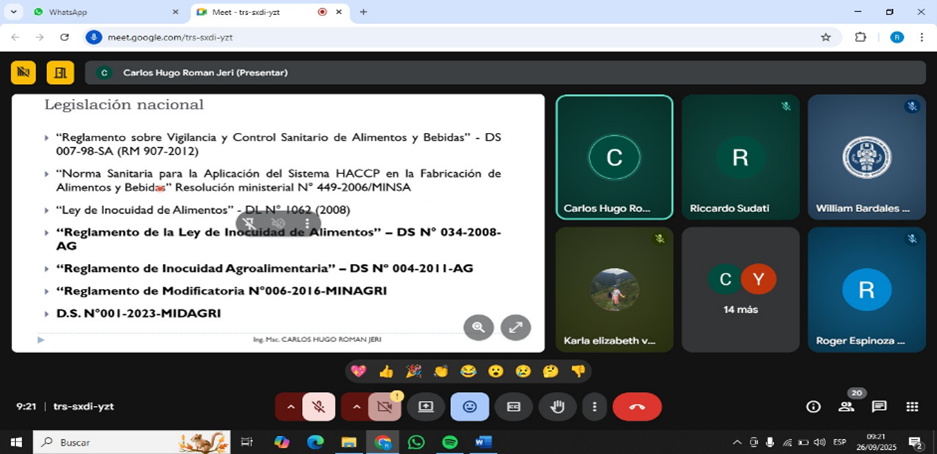Expand the presentation to full screen
The height and width of the screenshot is (454, 937).
coord(516,327)
